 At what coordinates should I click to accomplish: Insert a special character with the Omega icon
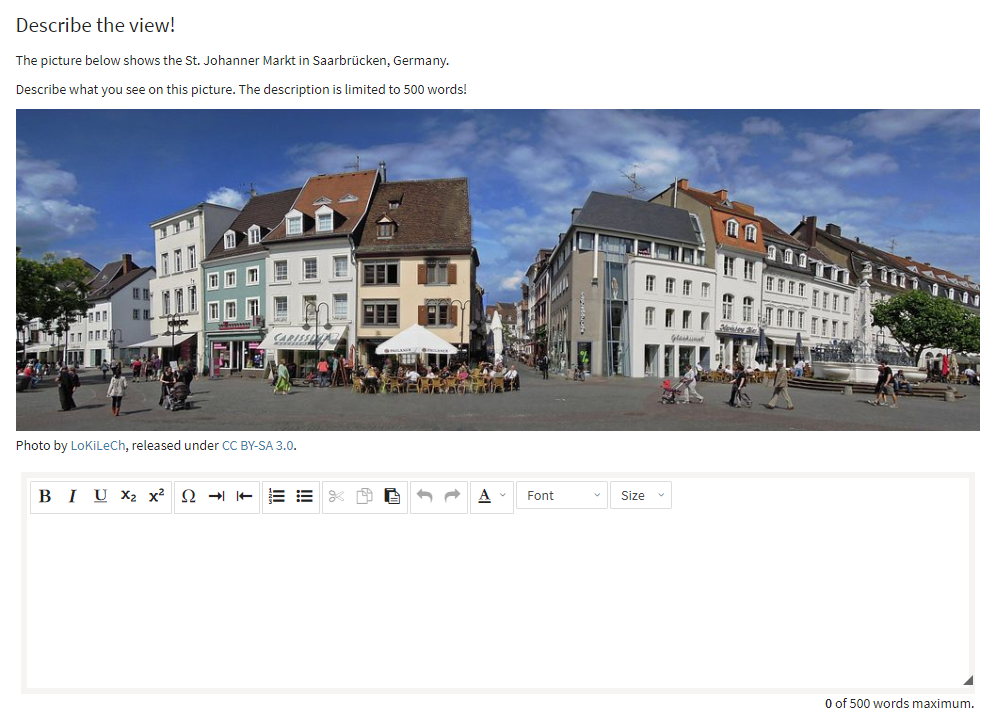tap(188, 496)
